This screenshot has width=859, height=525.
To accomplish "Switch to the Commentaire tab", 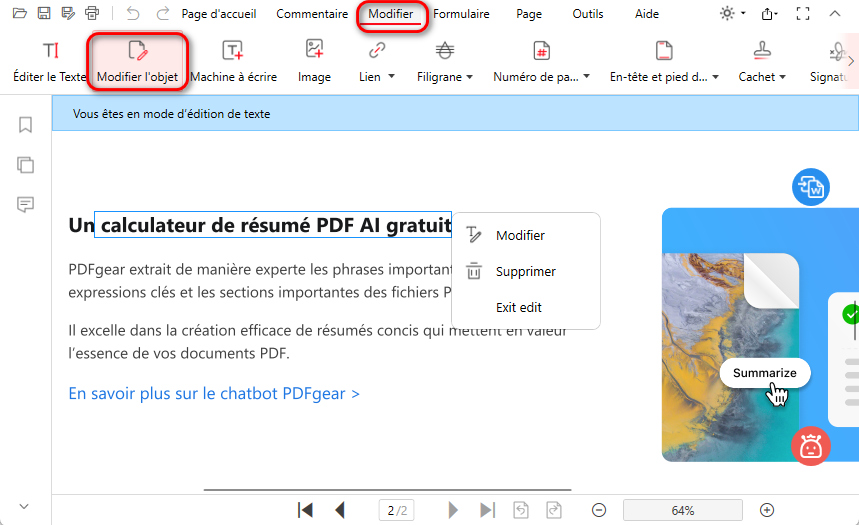I will click(312, 14).
